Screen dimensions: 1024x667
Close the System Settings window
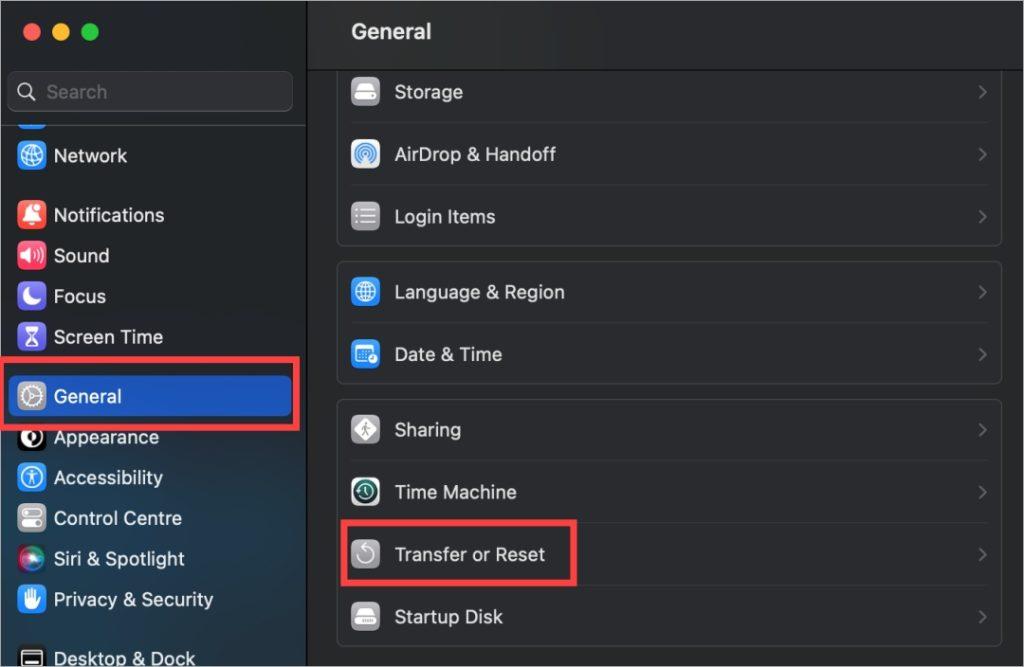click(x=31, y=31)
